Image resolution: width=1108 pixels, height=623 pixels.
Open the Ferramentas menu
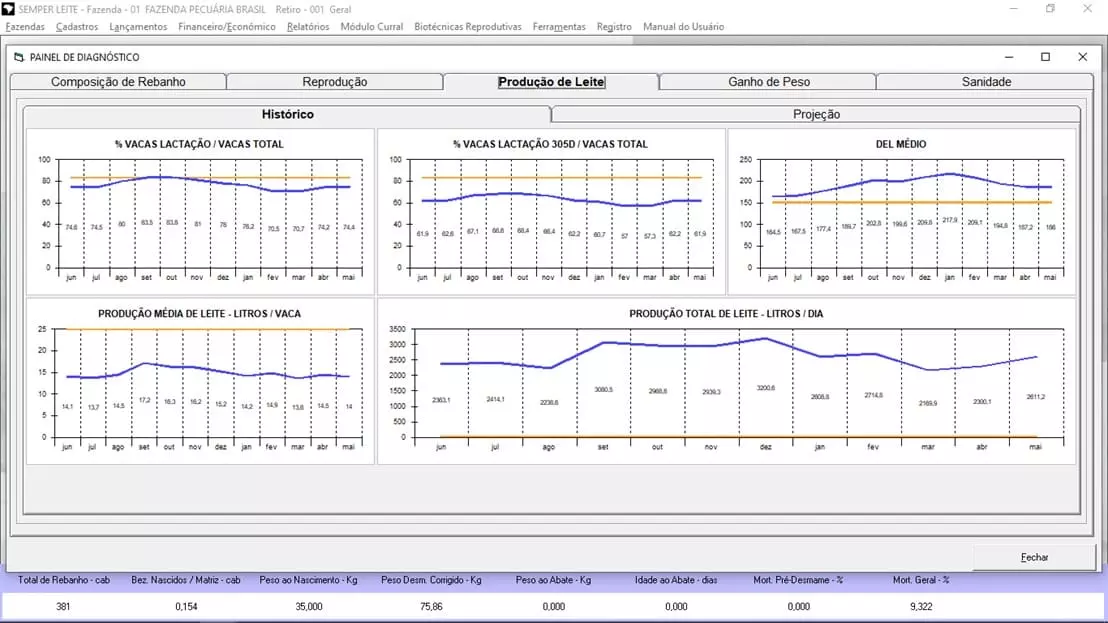click(x=559, y=27)
